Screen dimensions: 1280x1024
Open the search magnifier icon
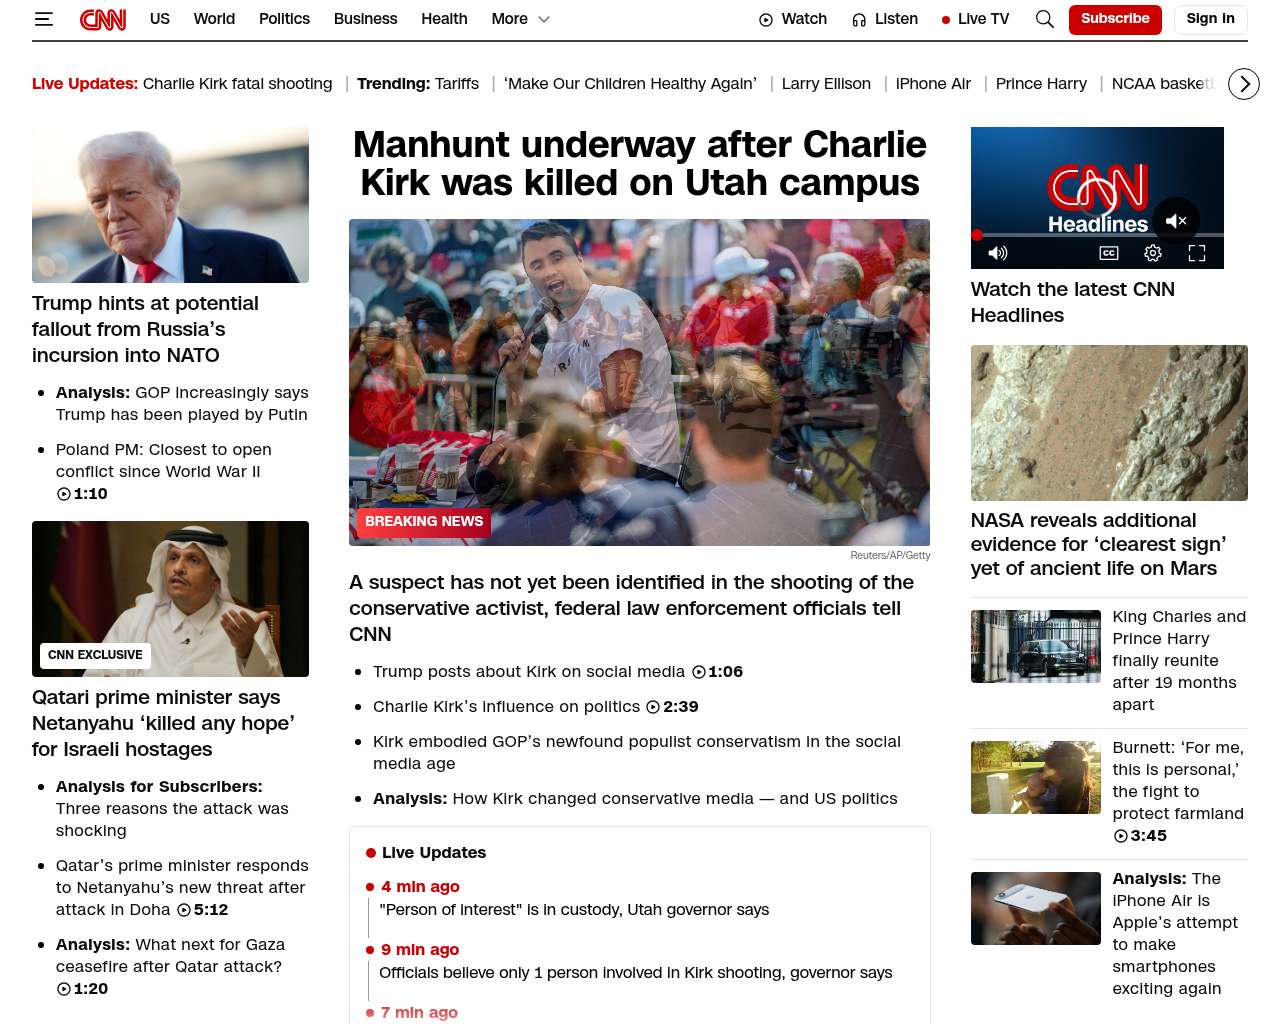pos(1045,19)
